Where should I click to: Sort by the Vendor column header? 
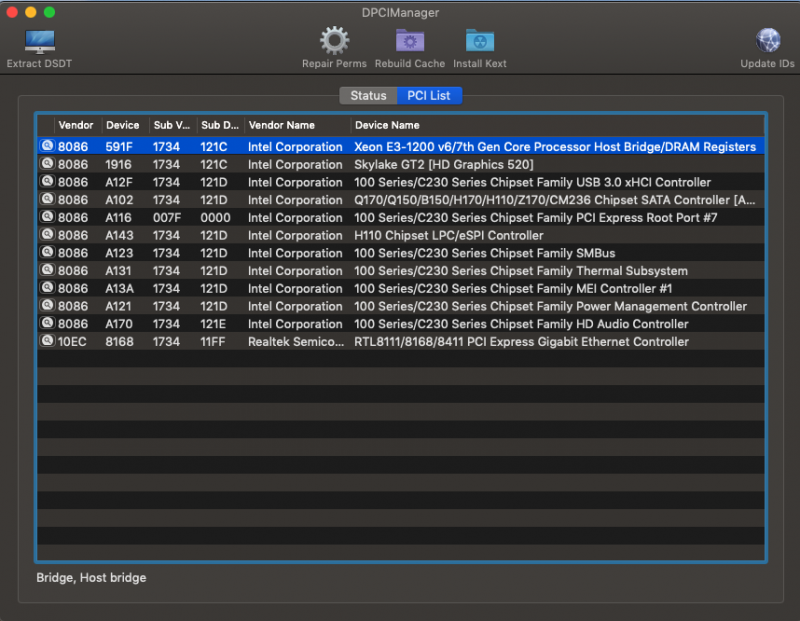tap(75, 125)
